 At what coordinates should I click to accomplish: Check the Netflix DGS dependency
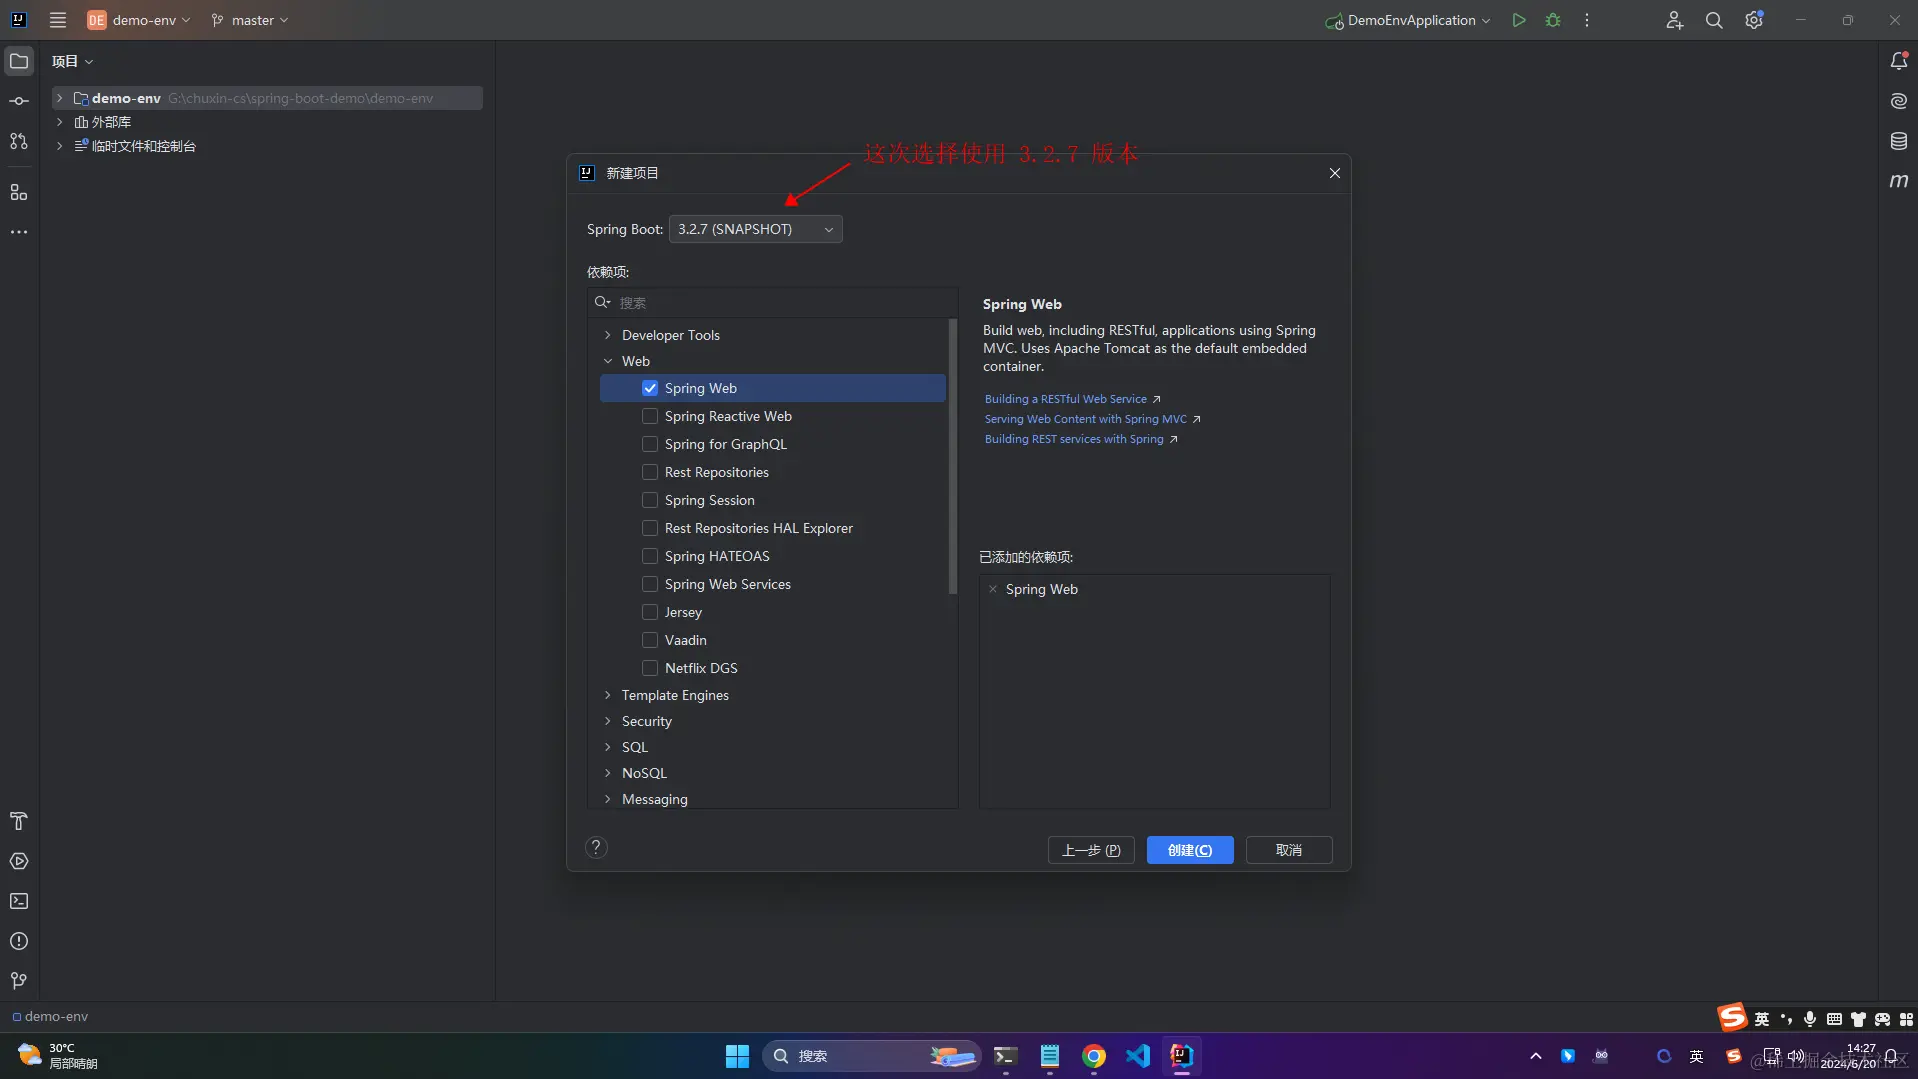point(650,668)
